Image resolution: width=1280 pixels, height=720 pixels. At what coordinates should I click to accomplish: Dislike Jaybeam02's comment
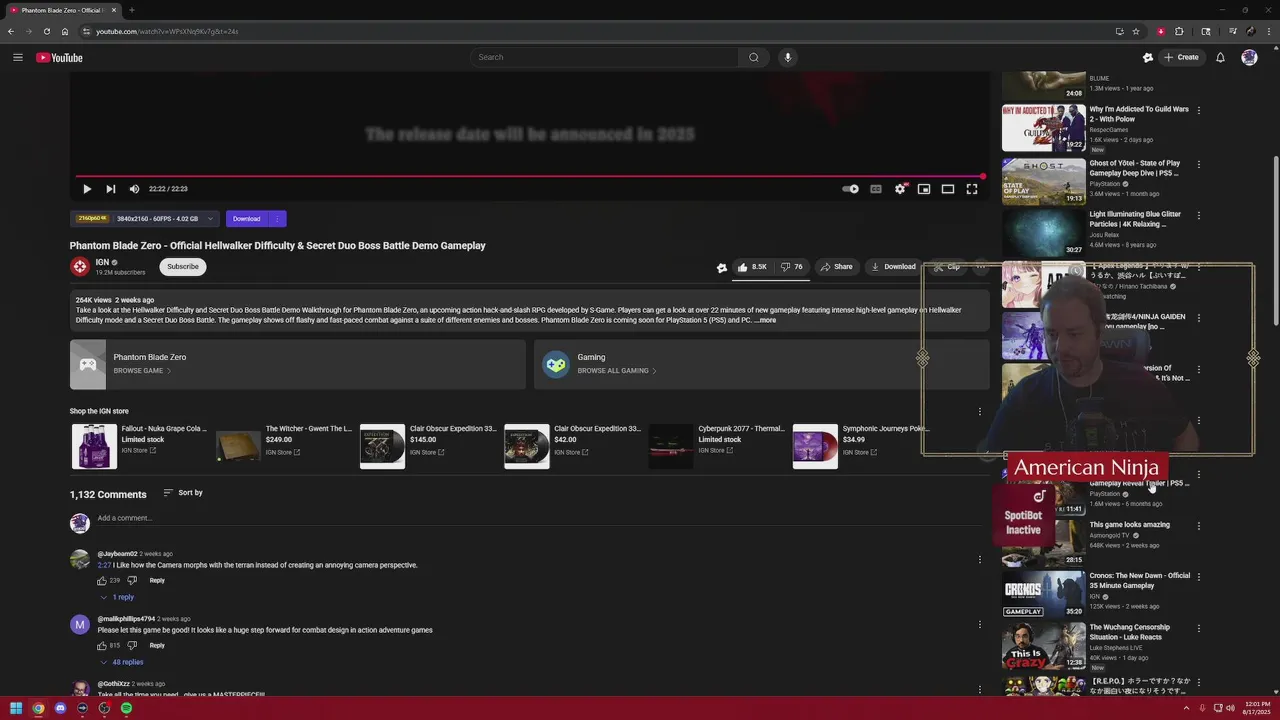132,581
